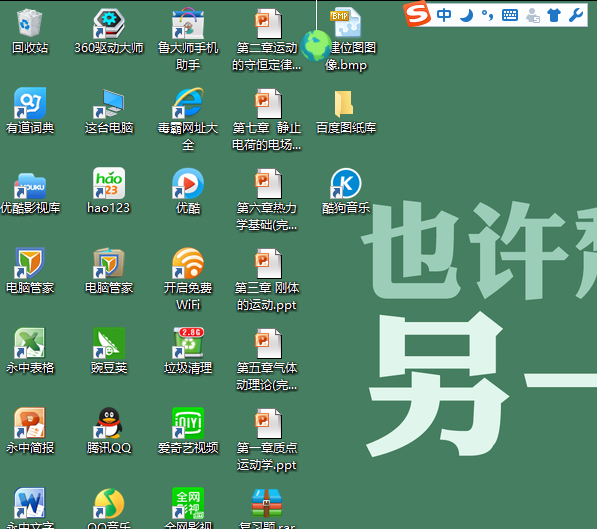Viewport: 597px width, 529px height.
Task: Open the Sogou skin shirt icon
Action: (554, 15)
